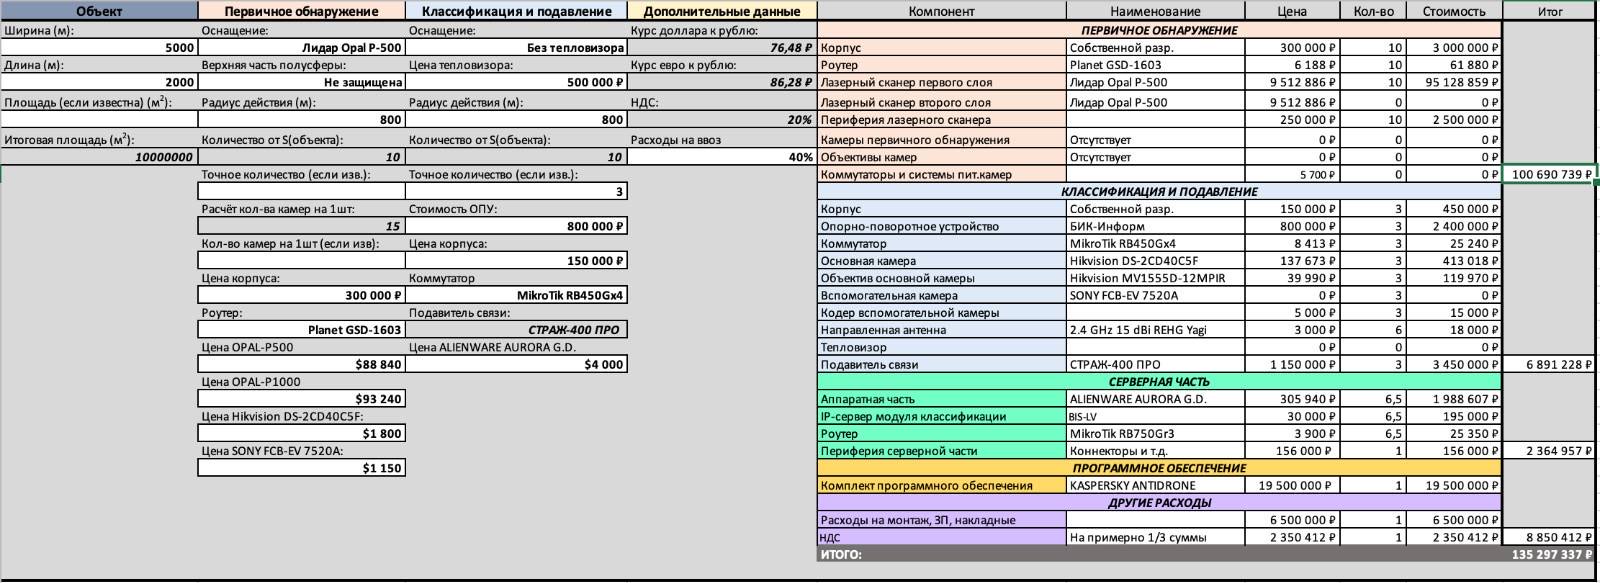Click the "Наименование" column header
This screenshot has height=583, width=1600.
pos(1155,11)
